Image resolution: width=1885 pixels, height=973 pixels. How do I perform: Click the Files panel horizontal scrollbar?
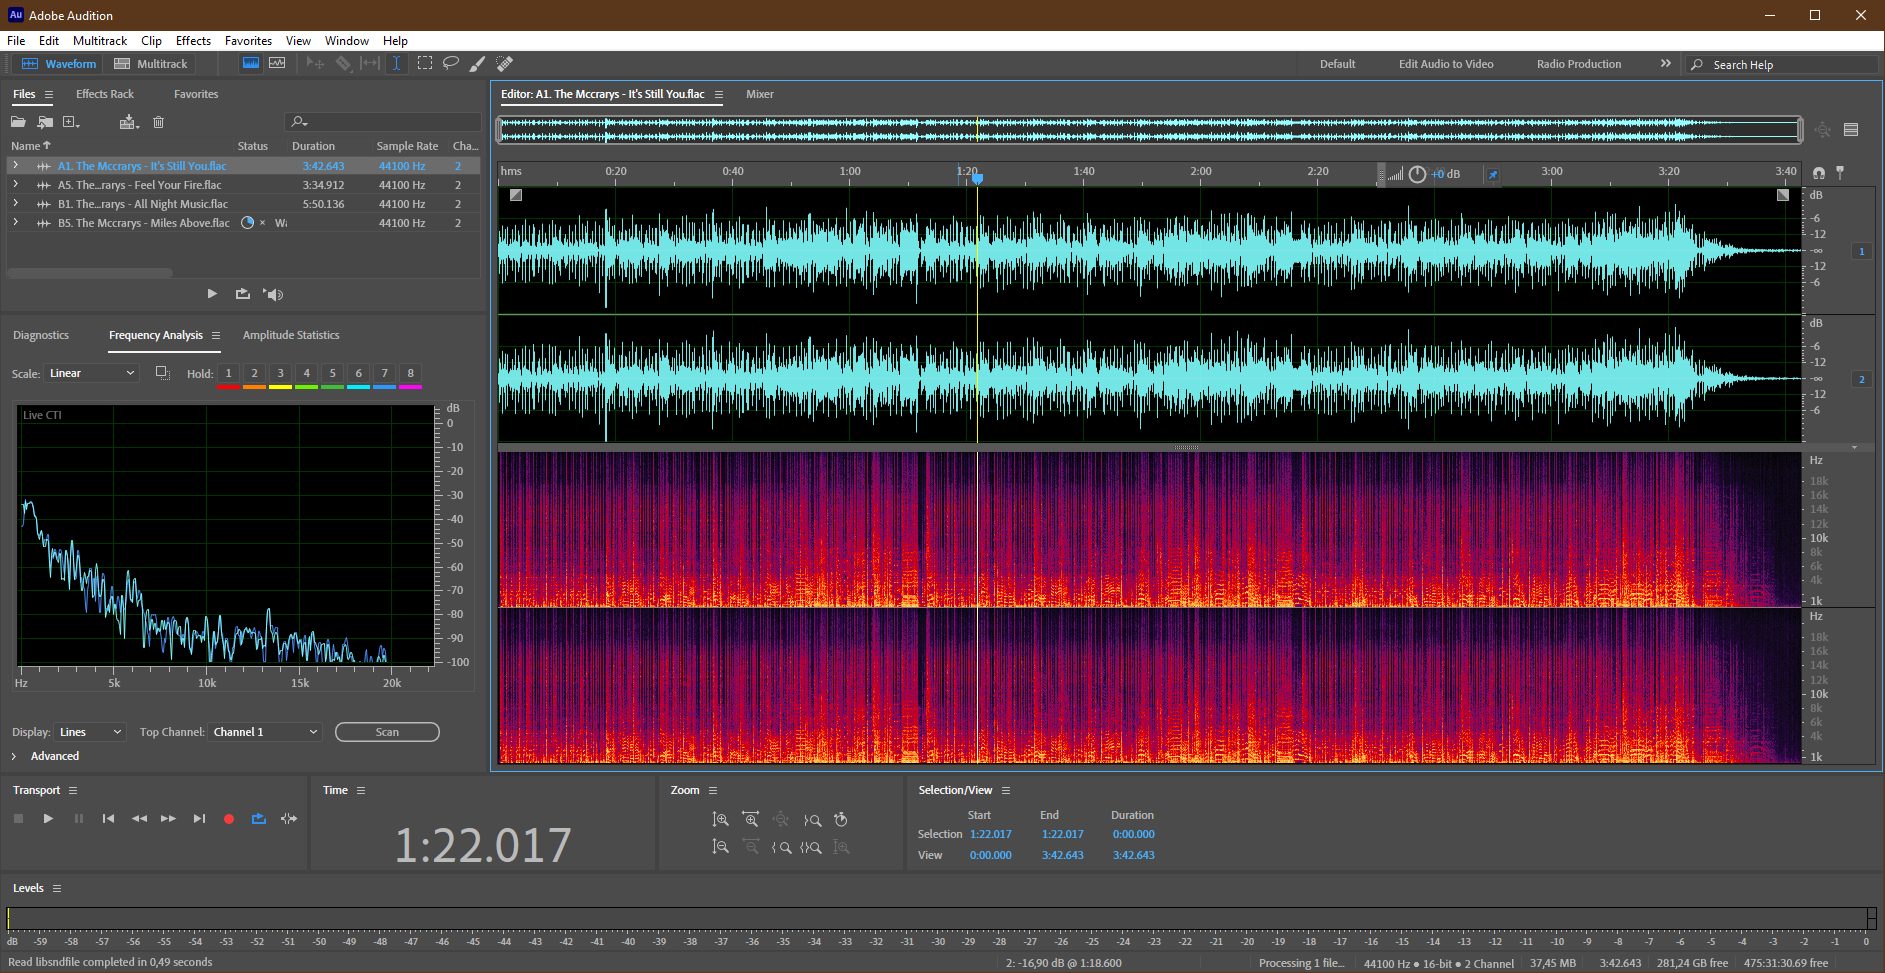pos(90,272)
